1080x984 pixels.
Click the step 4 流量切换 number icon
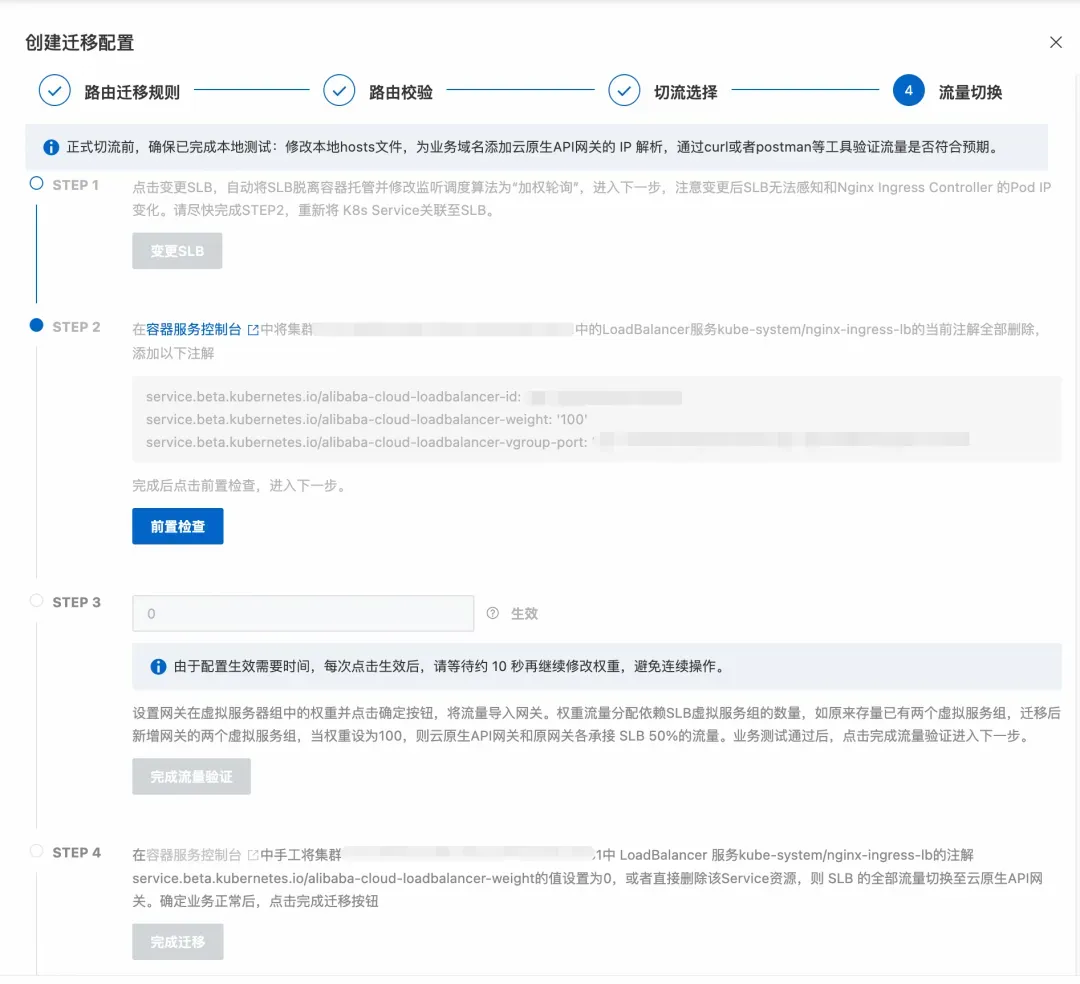tap(908, 90)
